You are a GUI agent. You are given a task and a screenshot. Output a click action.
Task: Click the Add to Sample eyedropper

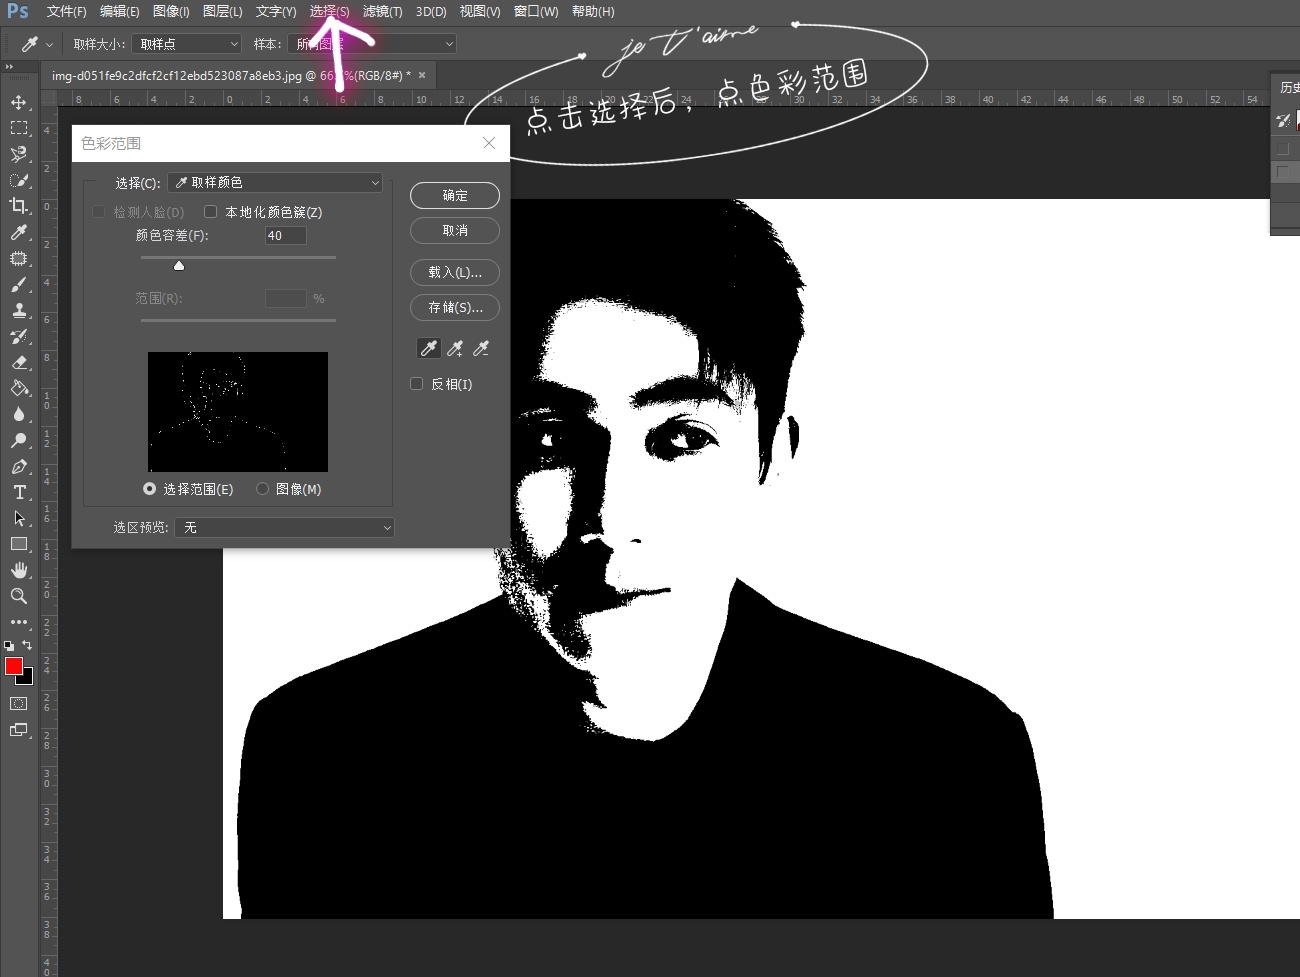click(455, 348)
